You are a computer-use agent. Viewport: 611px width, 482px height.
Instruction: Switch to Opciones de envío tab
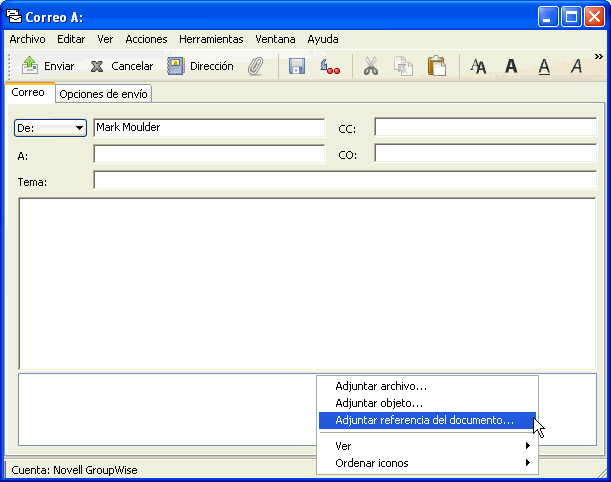click(x=103, y=94)
